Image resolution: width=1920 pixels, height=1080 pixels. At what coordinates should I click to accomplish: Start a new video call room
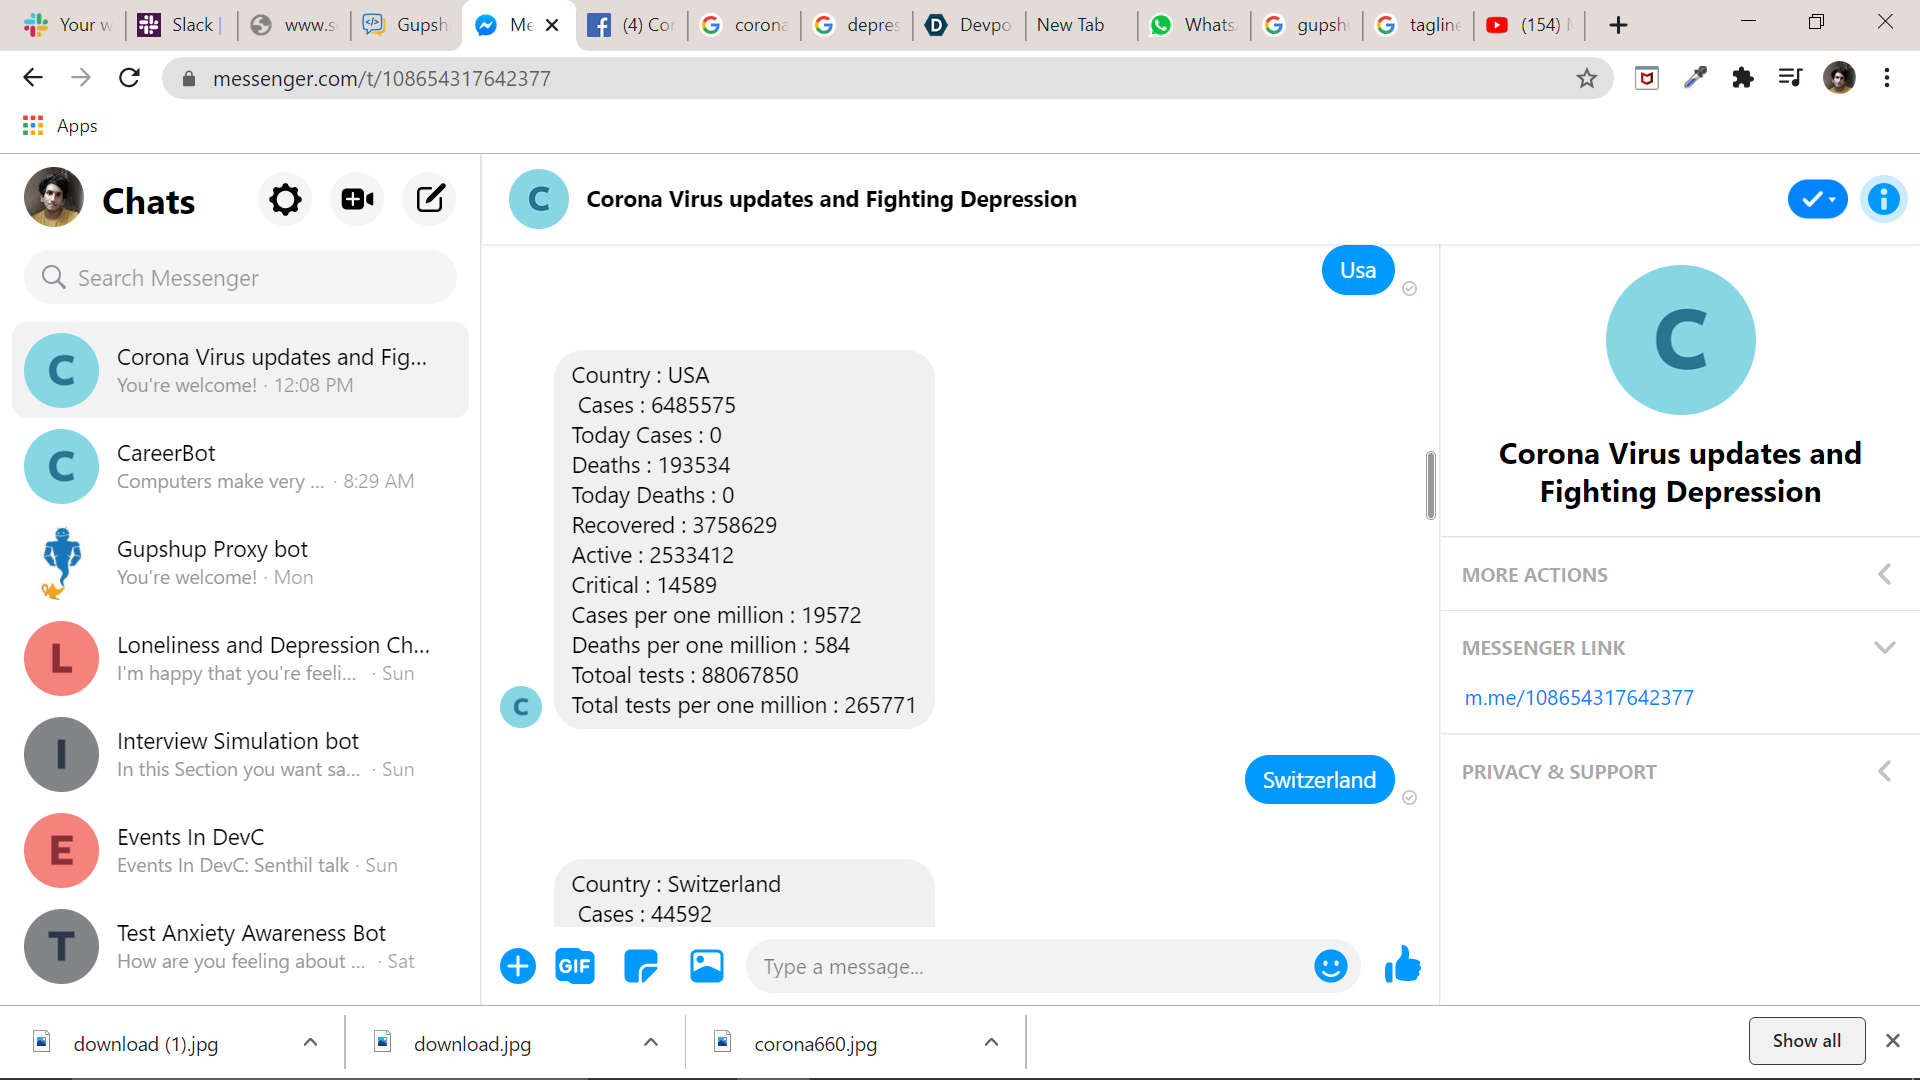click(357, 200)
